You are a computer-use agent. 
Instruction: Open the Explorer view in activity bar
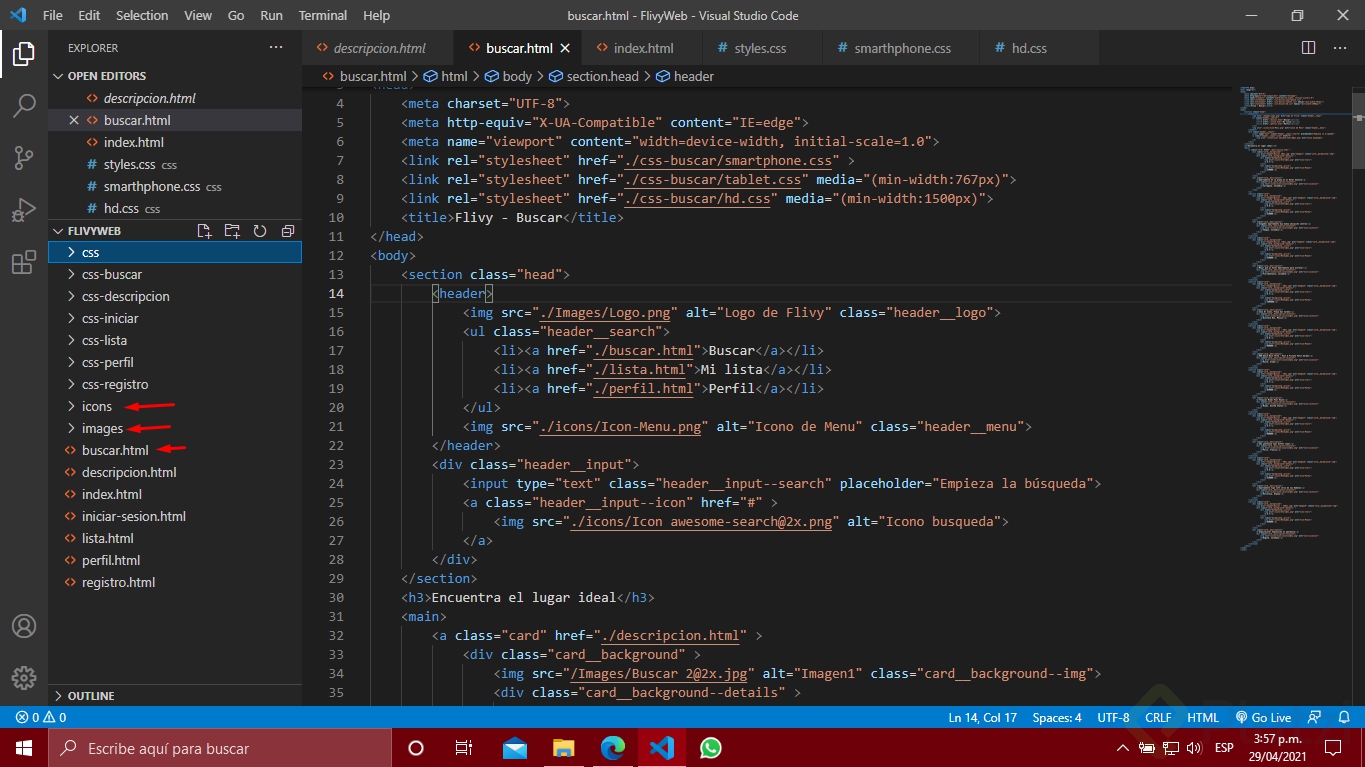click(24, 53)
